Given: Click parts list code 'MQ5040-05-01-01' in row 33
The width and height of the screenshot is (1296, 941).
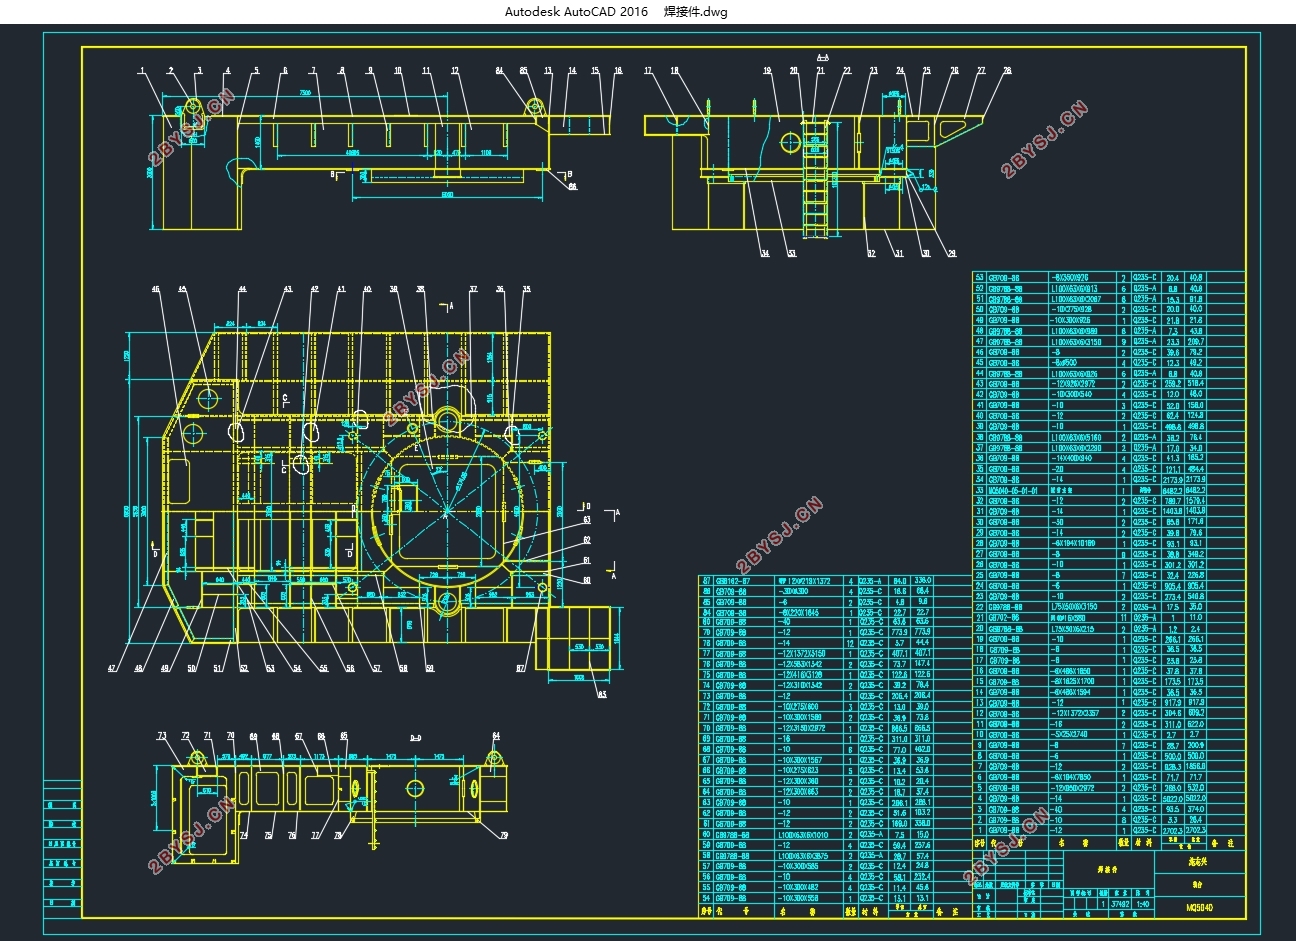Looking at the screenshot, I should click(x=1014, y=490).
